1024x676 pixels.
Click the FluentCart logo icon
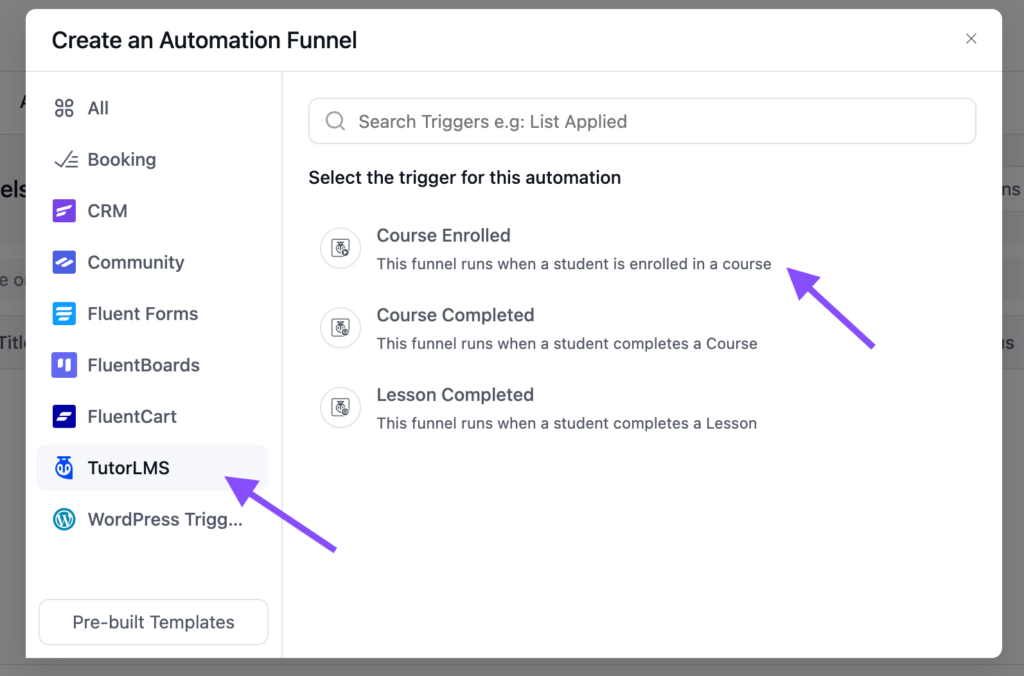click(64, 416)
